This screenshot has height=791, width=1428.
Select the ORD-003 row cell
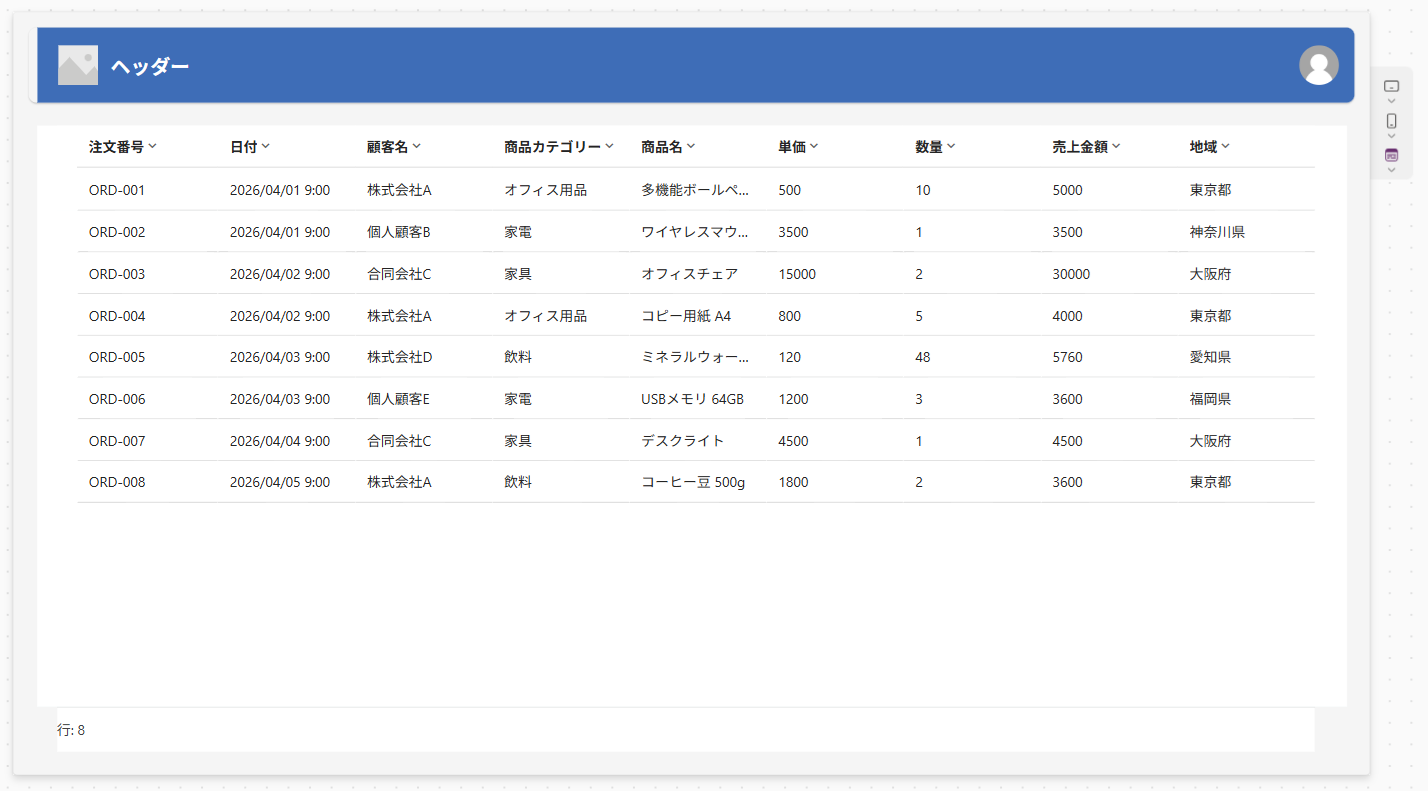117,274
